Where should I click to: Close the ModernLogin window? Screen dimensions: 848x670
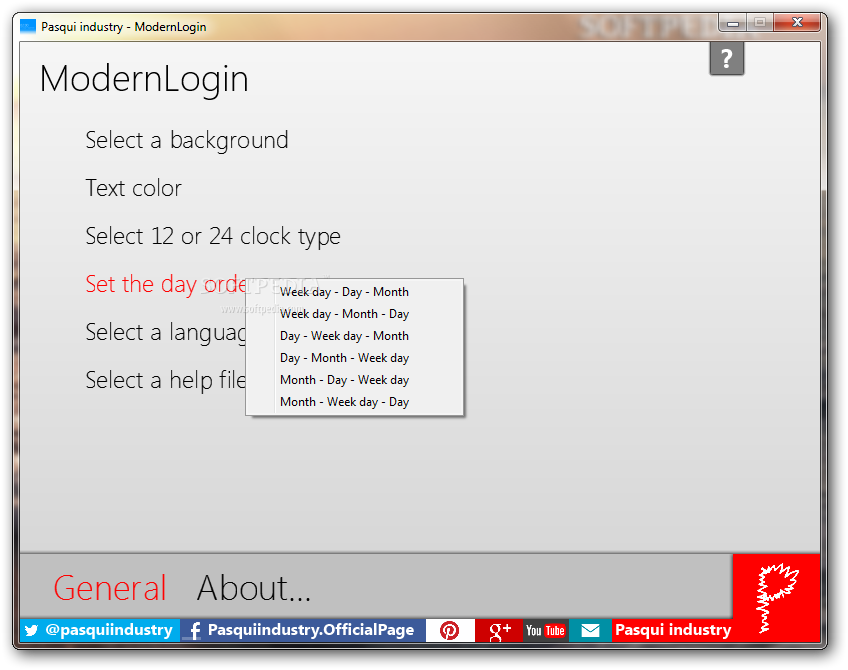click(797, 23)
